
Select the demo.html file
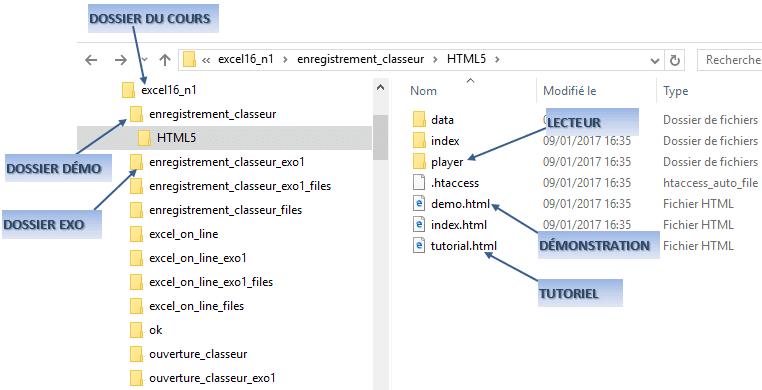point(460,204)
